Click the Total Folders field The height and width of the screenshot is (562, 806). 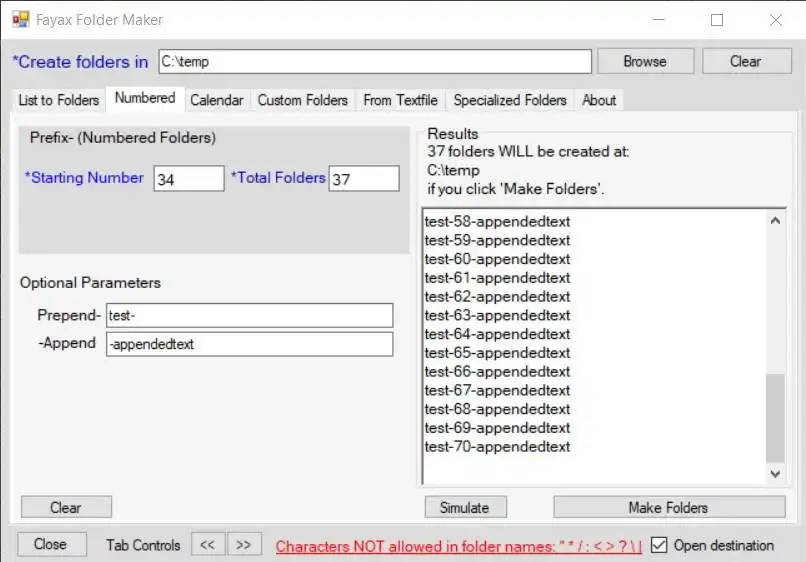(364, 178)
